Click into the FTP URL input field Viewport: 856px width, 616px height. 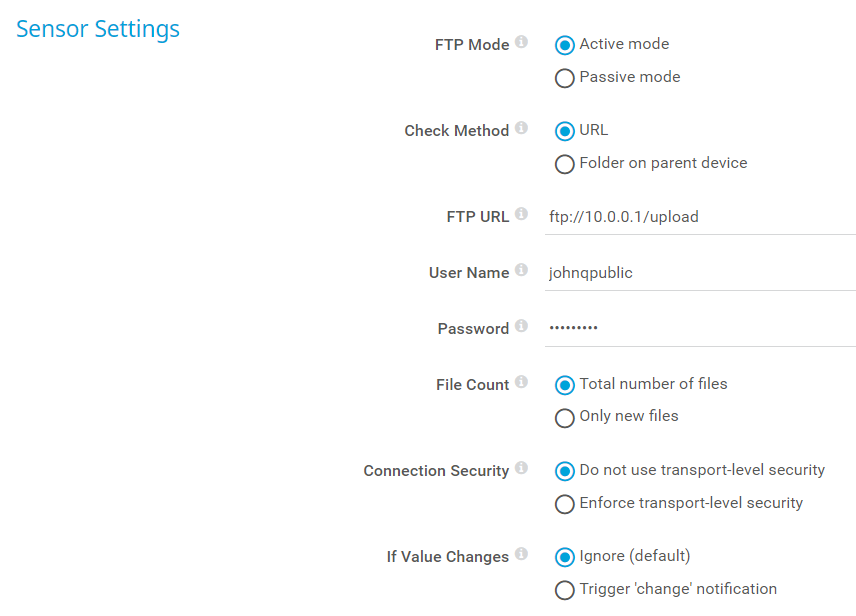pos(700,217)
